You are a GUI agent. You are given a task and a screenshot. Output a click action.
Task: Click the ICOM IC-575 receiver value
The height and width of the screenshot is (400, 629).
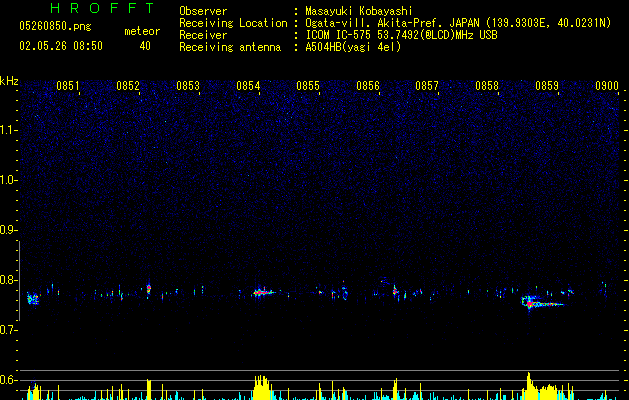[x=401, y=35]
